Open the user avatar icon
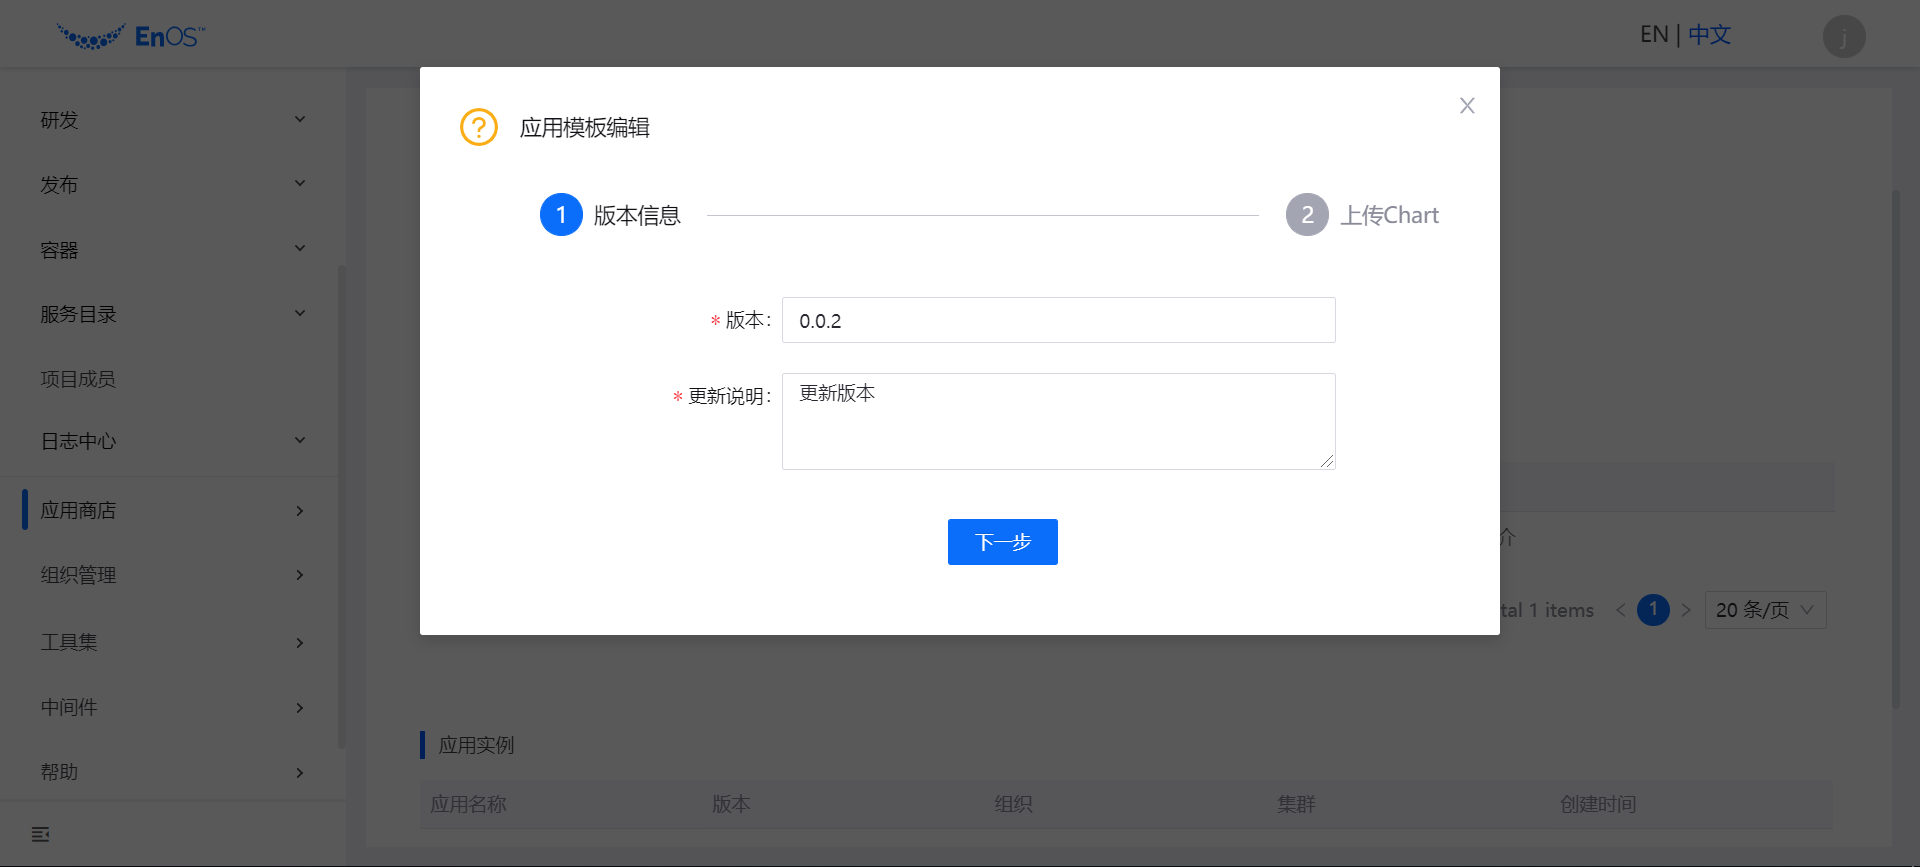1920x867 pixels. click(1844, 36)
